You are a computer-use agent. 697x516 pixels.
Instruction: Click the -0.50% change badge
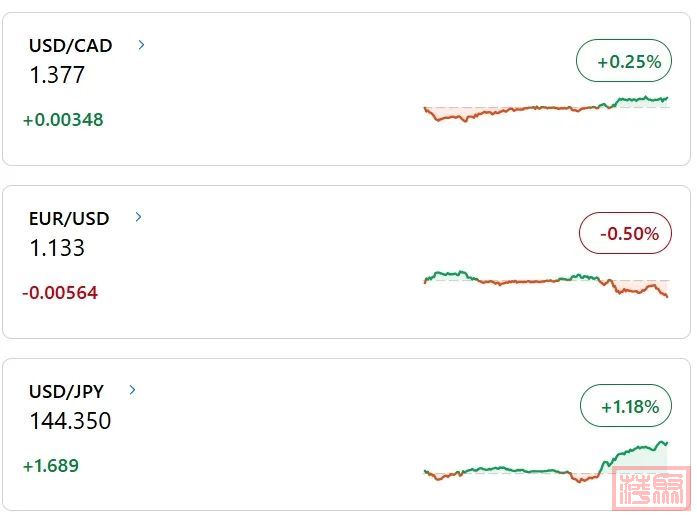click(x=625, y=233)
